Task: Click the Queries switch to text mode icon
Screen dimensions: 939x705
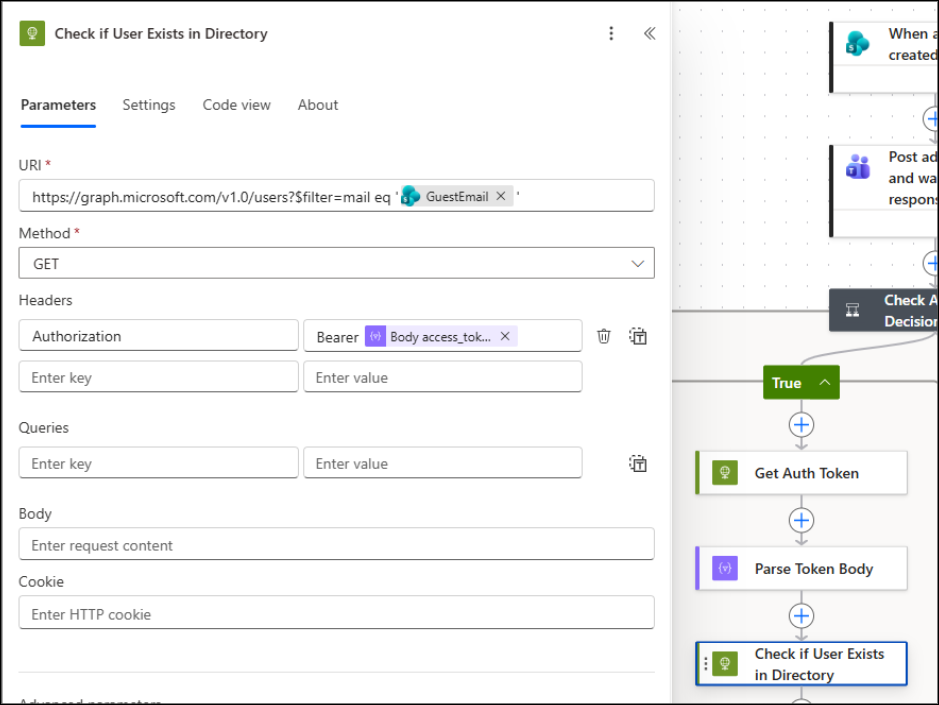Action: point(638,463)
